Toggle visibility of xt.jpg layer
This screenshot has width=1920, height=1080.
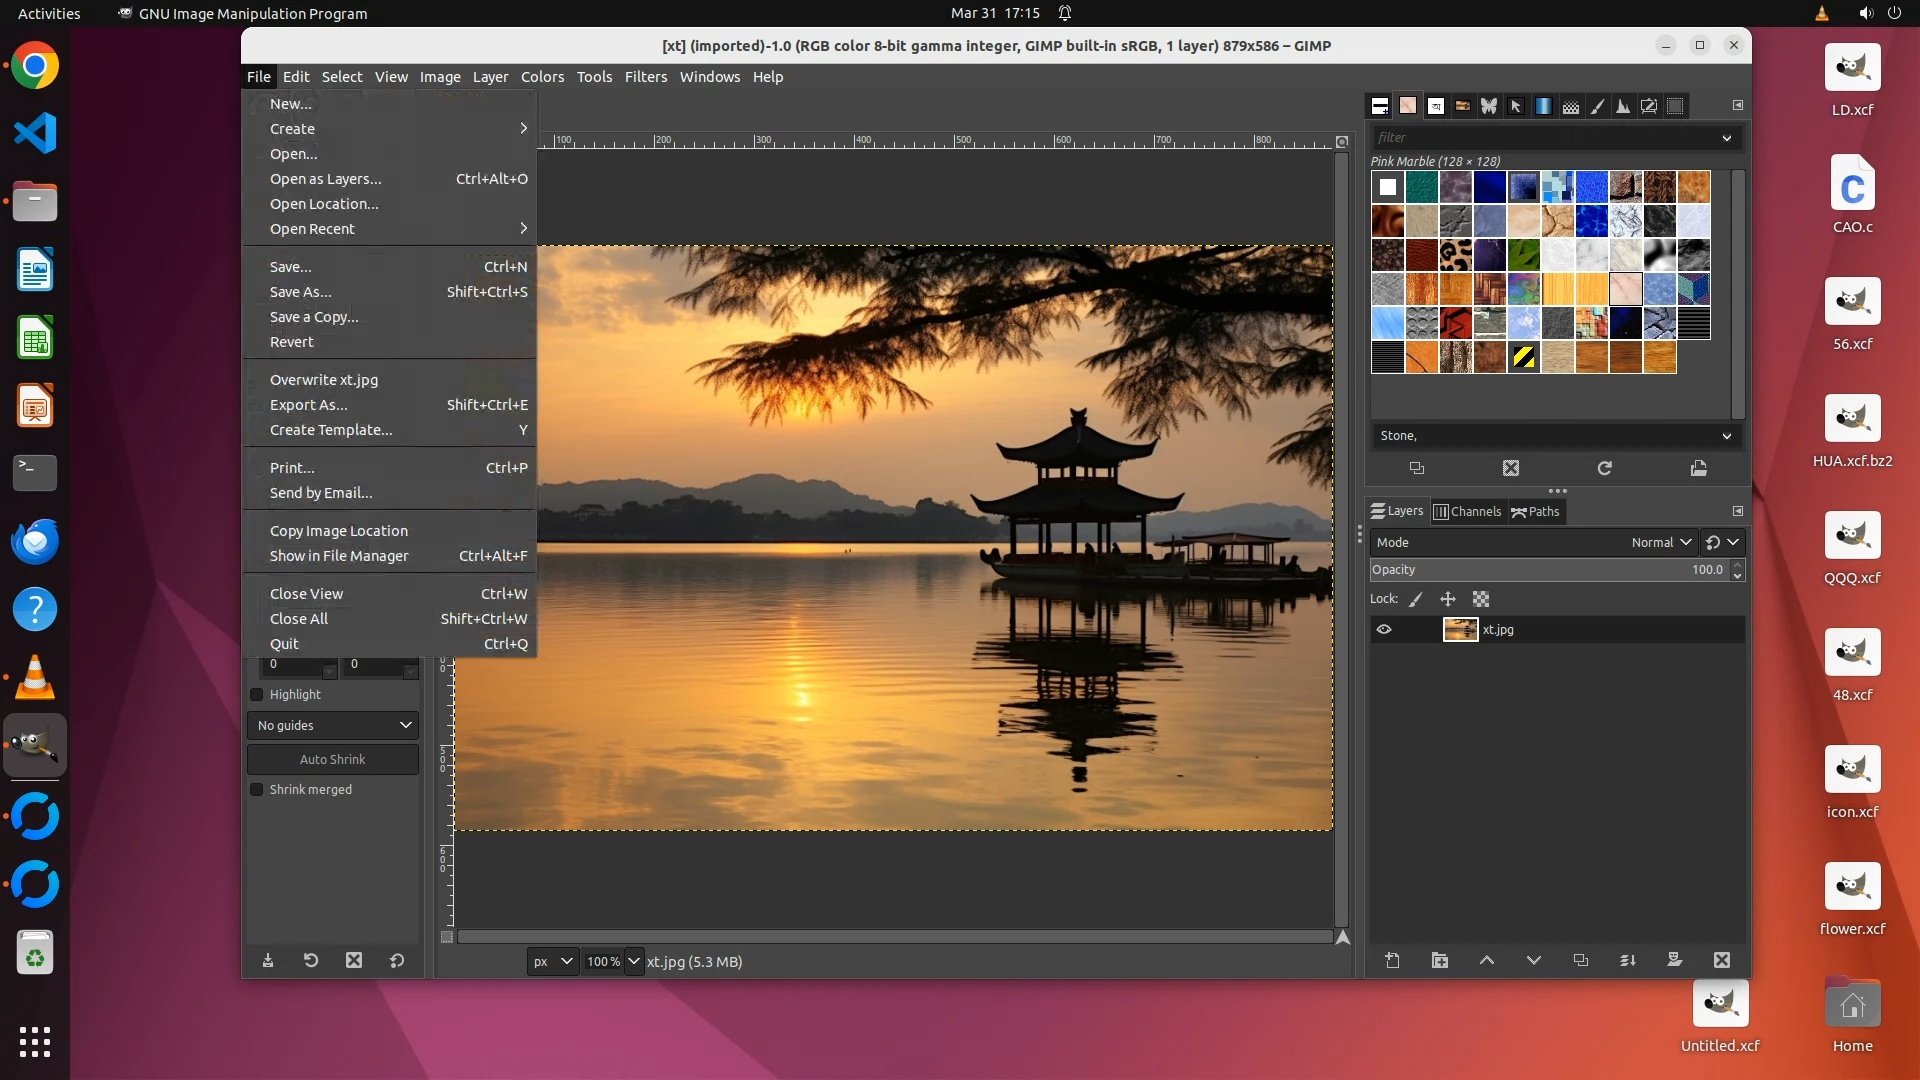1384,629
